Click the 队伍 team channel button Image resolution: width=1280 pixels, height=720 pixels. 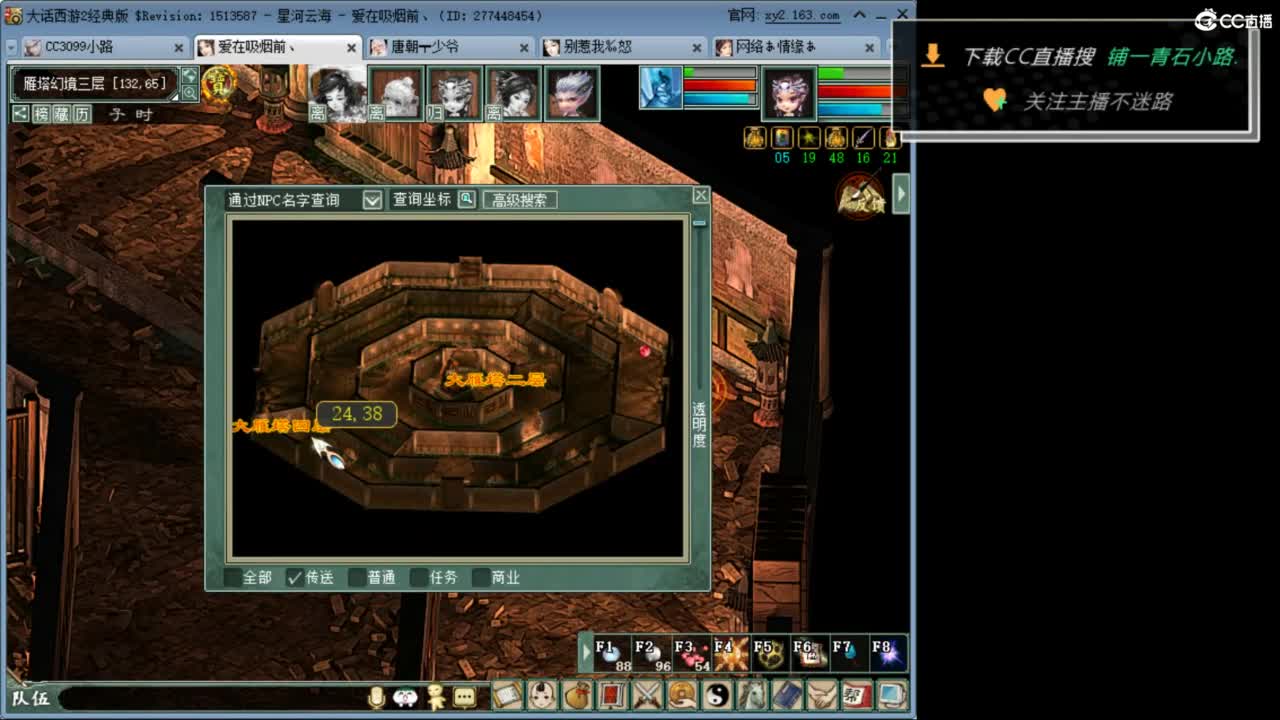(30, 698)
